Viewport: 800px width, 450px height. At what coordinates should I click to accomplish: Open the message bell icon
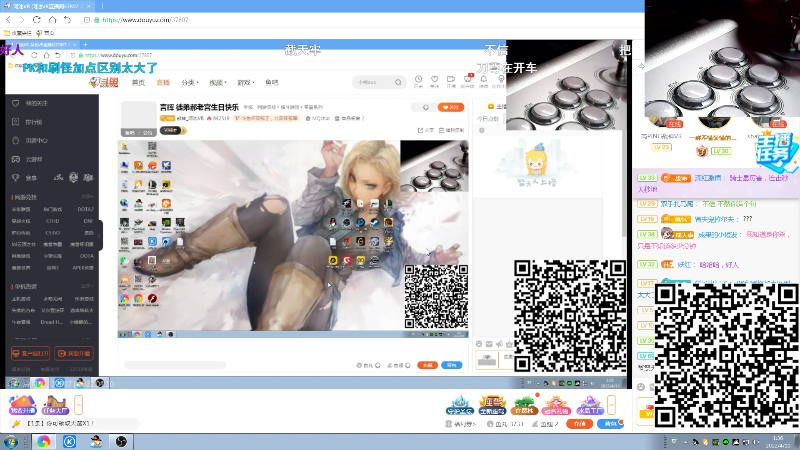[x=484, y=81]
